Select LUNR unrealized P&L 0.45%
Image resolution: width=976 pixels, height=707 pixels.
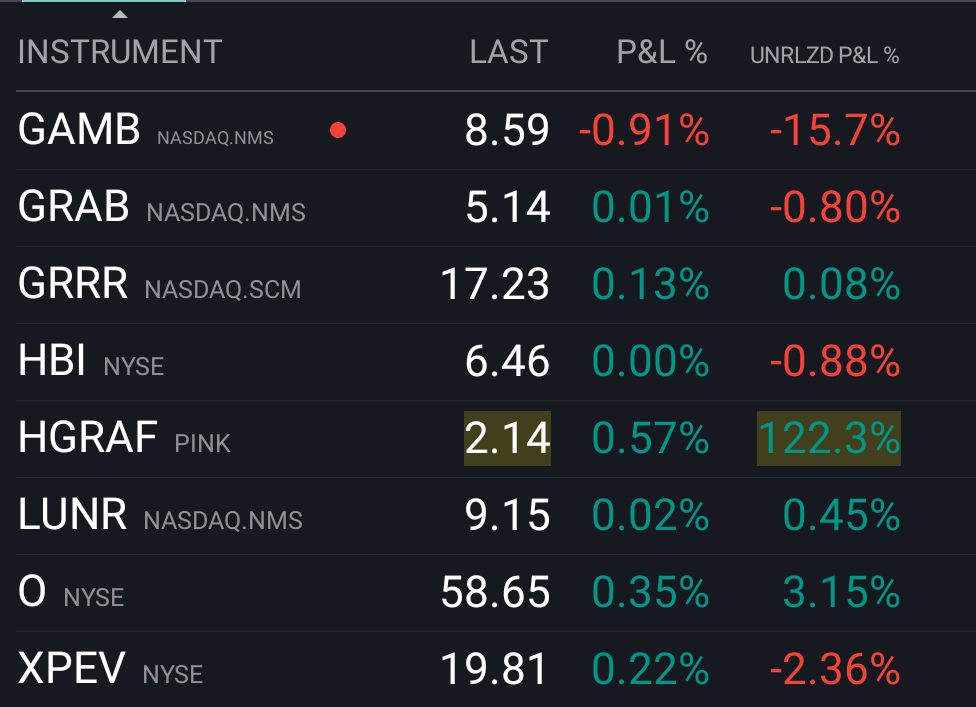pos(842,516)
